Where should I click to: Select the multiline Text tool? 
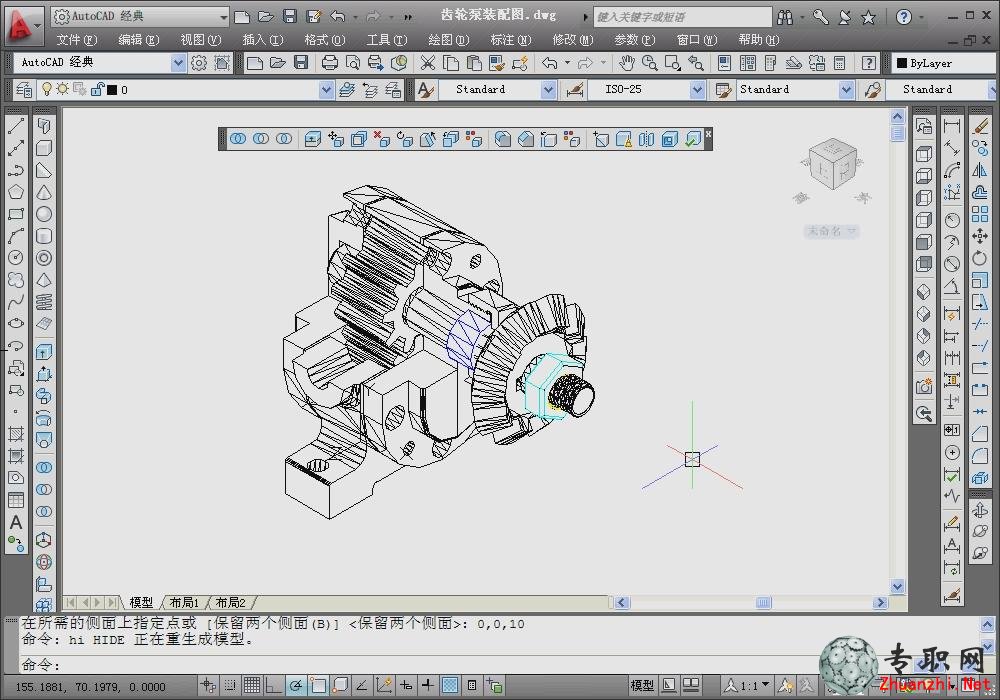(16, 522)
